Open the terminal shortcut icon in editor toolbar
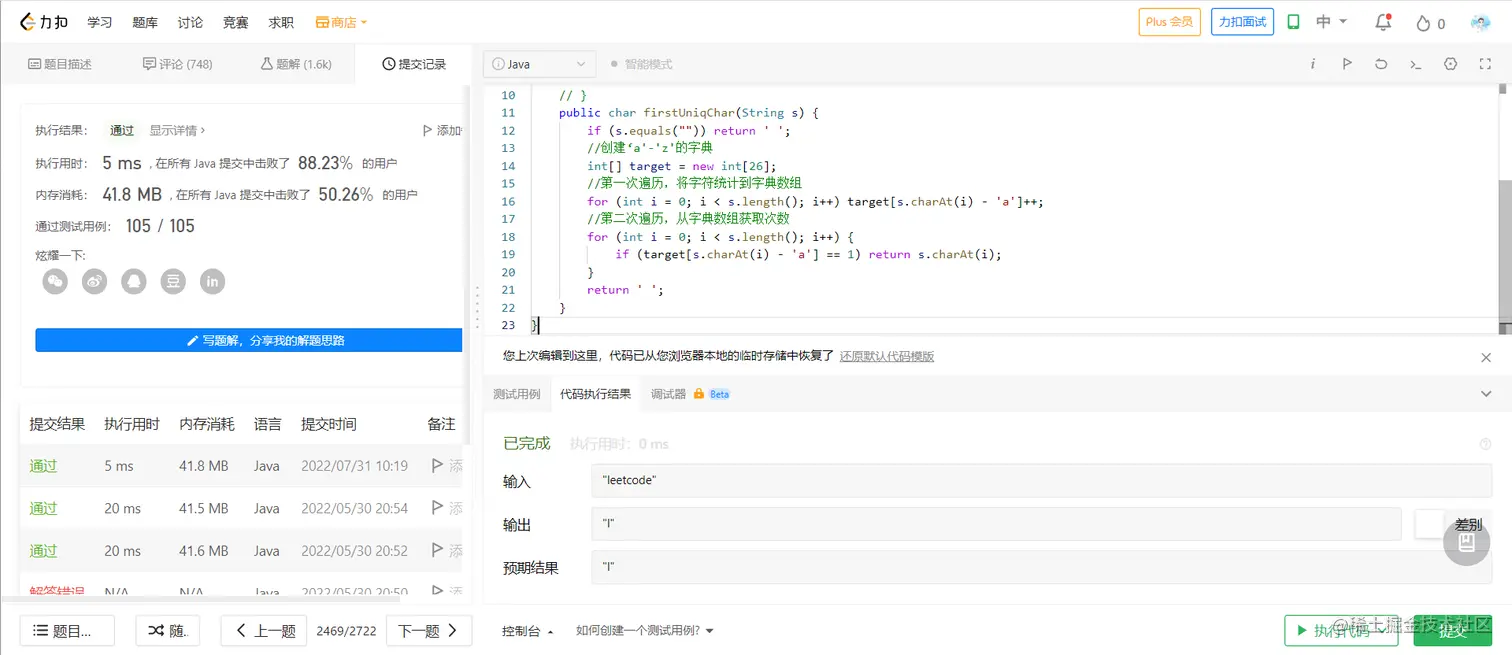Viewport: 1512px width, 655px height. (x=1415, y=64)
